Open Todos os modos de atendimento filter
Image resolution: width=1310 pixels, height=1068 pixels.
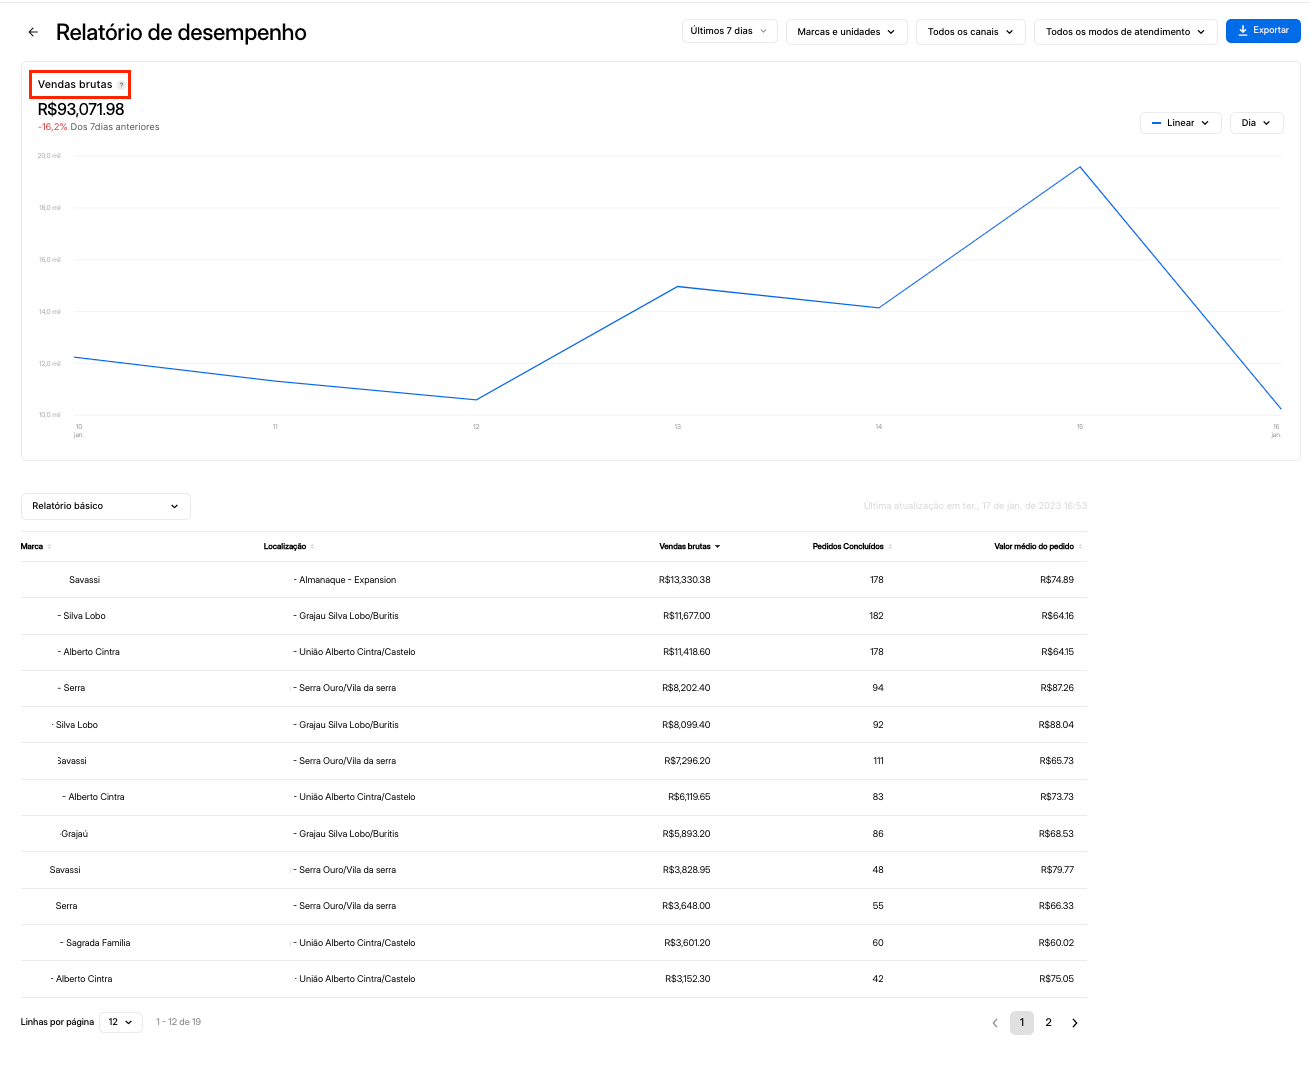tap(1125, 32)
